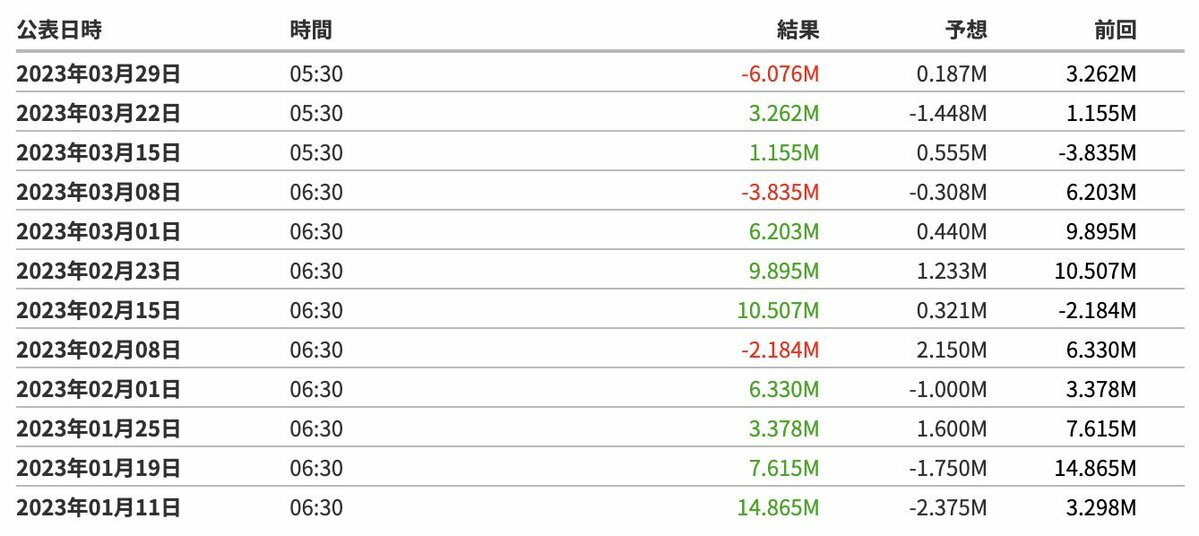The image size is (1199, 536).
Task: Click the -1.448M forecast value
Action: pos(947,113)
